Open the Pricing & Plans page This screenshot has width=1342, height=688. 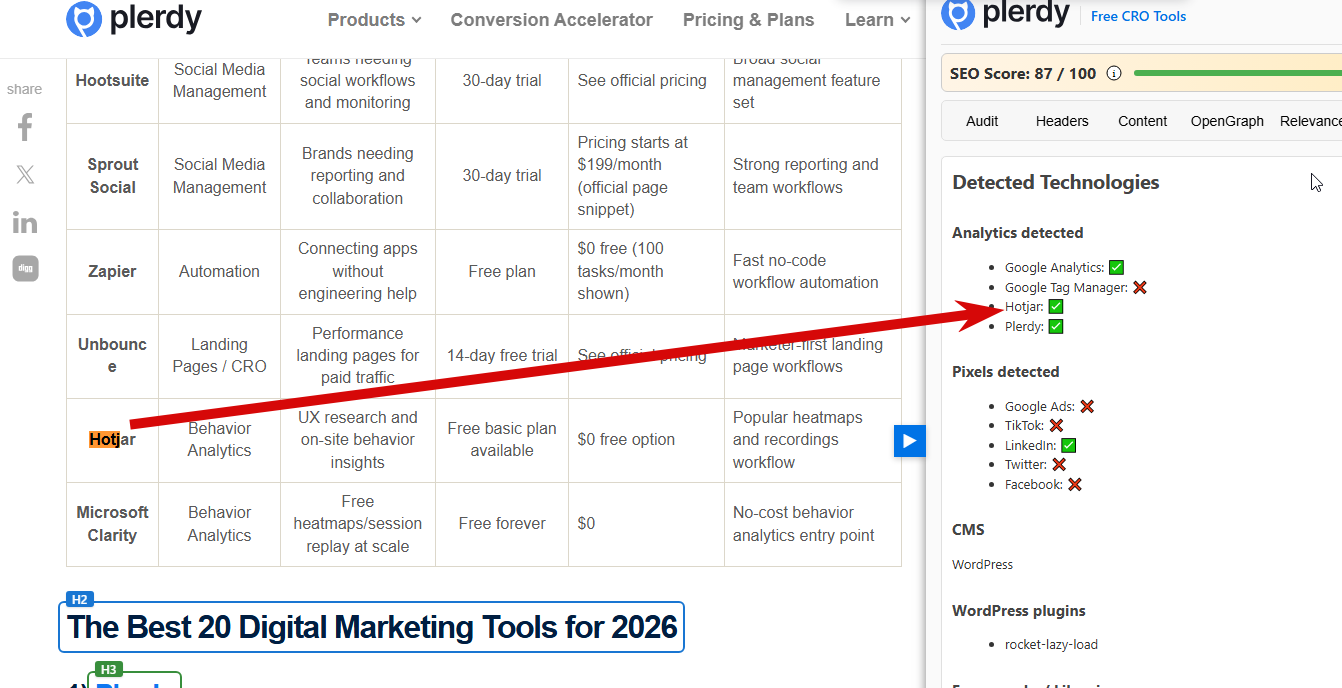[x=748, y=20]
